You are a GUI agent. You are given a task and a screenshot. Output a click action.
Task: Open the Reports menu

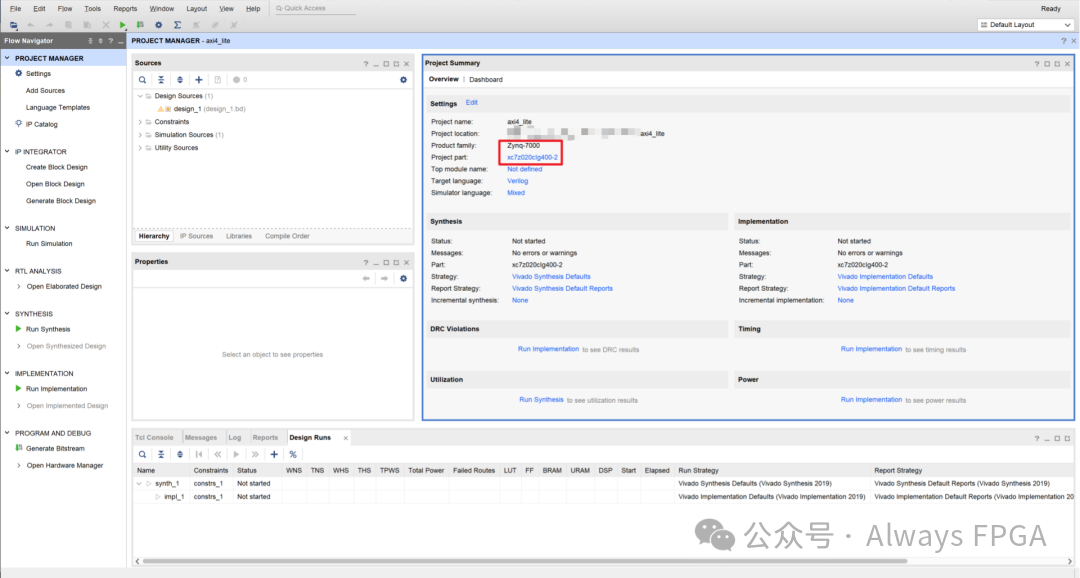click(x=125, y=9)
